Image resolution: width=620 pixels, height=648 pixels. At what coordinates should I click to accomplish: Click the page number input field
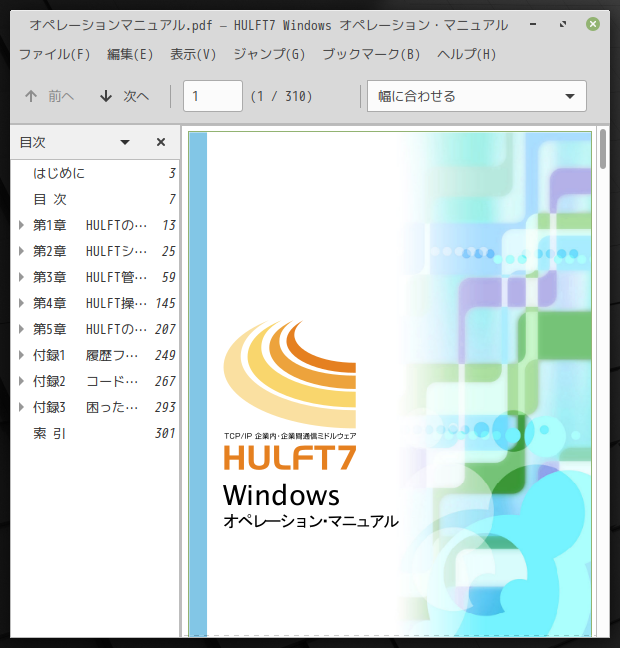click(212, 96)
